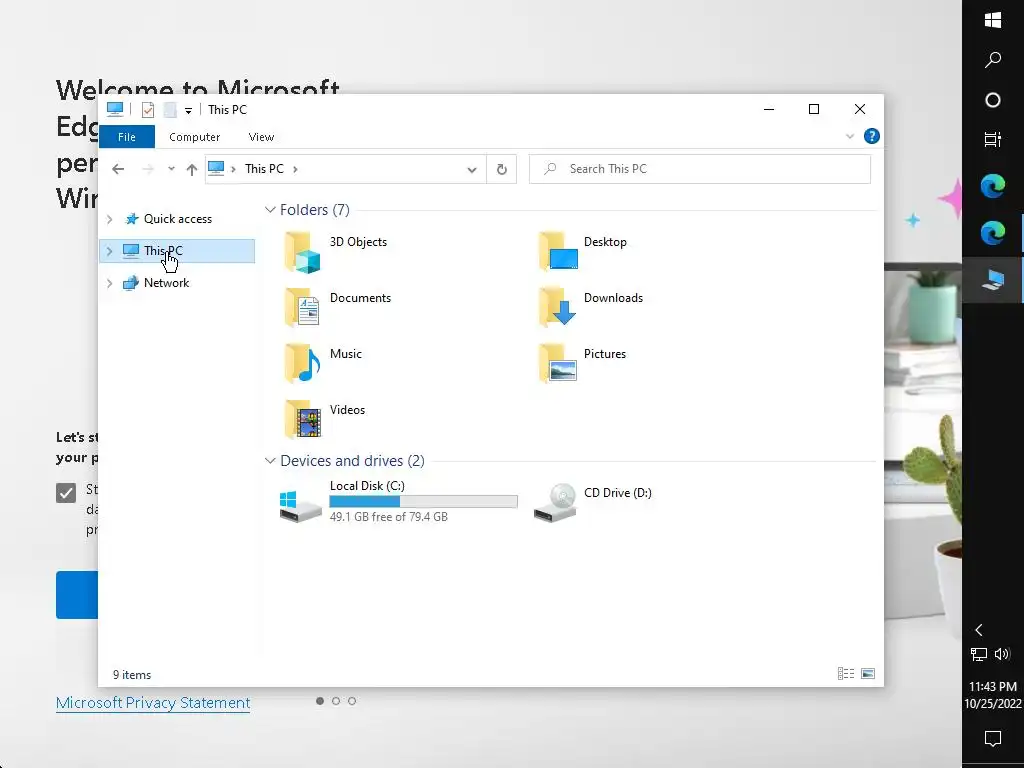Select the Downloads folder icon
This screenshot has height=768, width=1024.
(558, 307)
